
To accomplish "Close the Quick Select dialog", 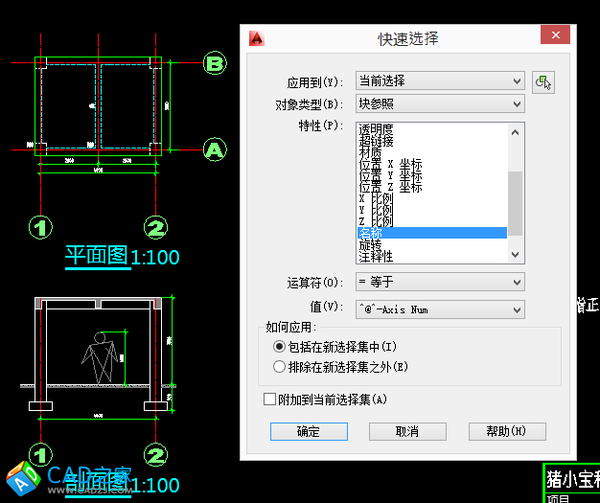I will (555, 35).
